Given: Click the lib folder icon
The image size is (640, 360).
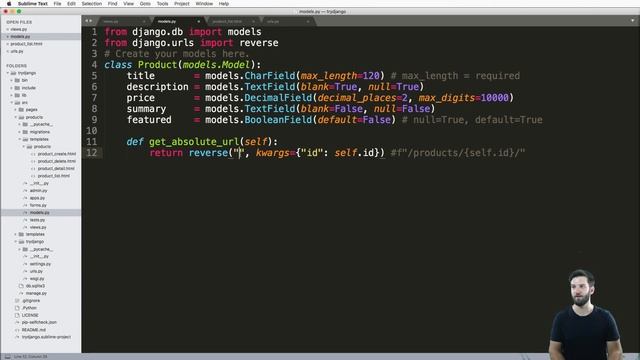Looking at the screenshot, I should pyautogui.click(x=17, y=95).
